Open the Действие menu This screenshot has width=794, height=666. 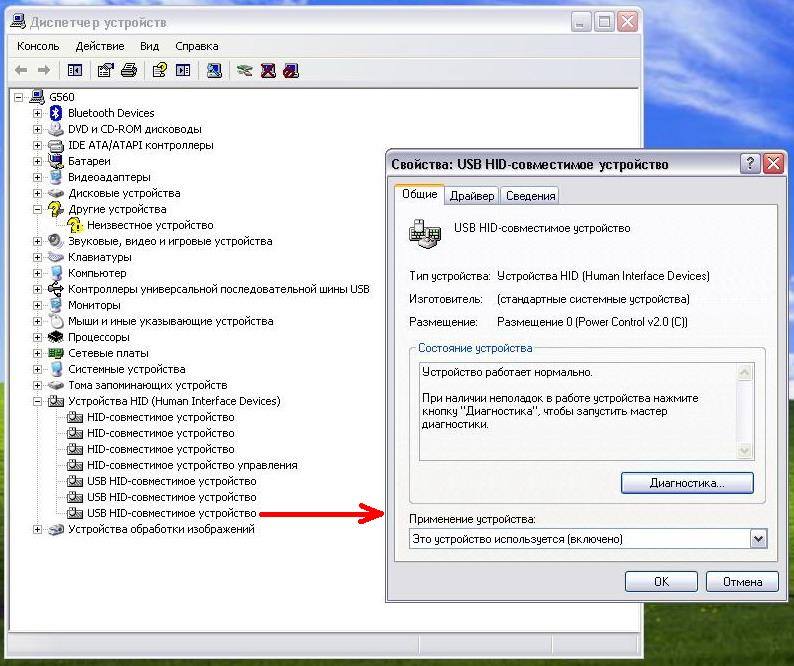[x=99, y=46]
